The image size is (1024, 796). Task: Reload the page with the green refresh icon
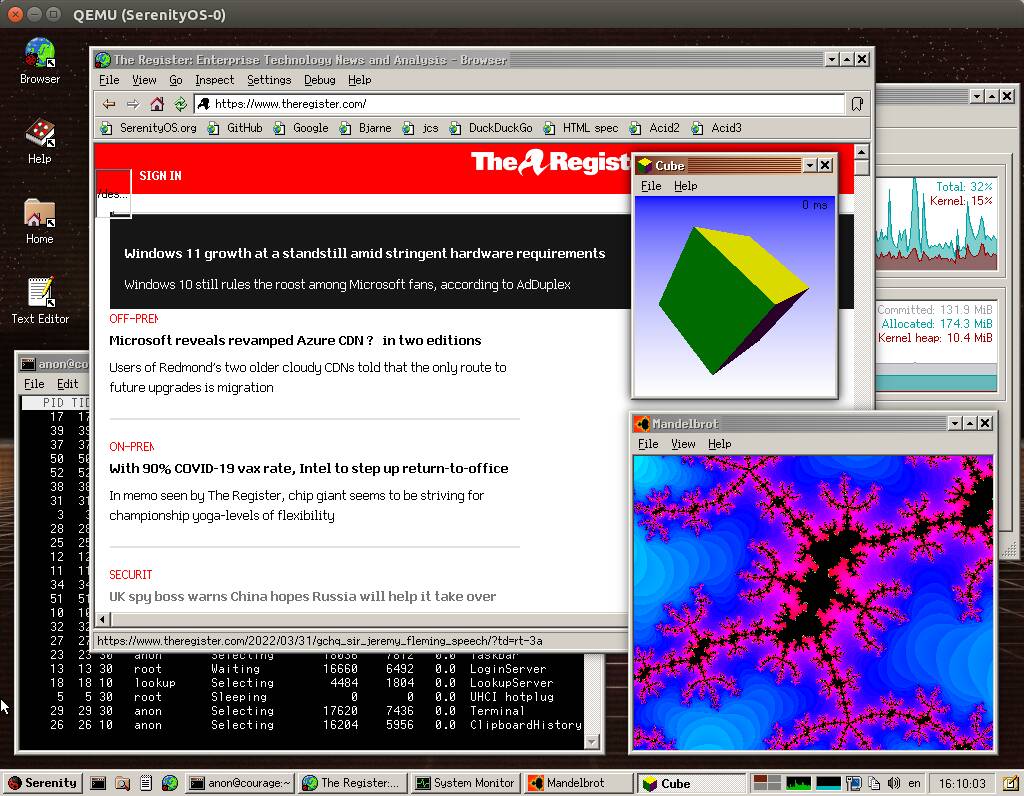[x=180, y=104]
